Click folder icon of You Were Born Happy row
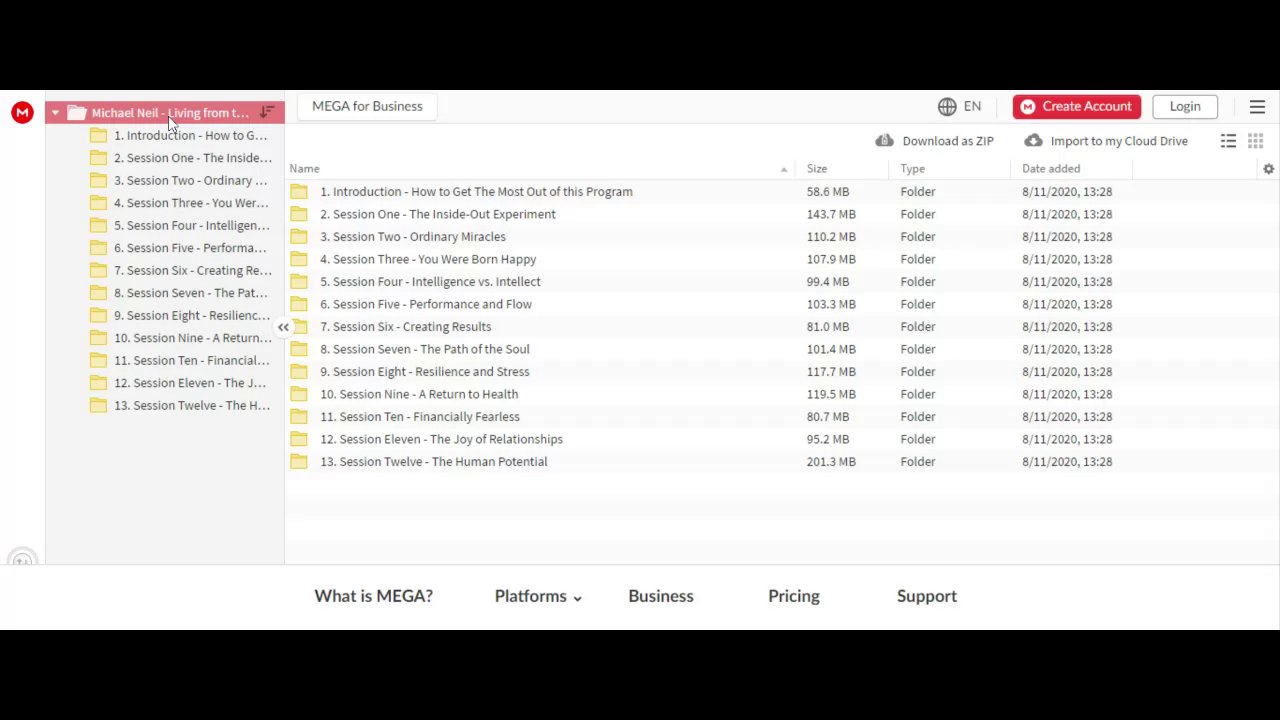1280x720 pixels. [299, 259]
